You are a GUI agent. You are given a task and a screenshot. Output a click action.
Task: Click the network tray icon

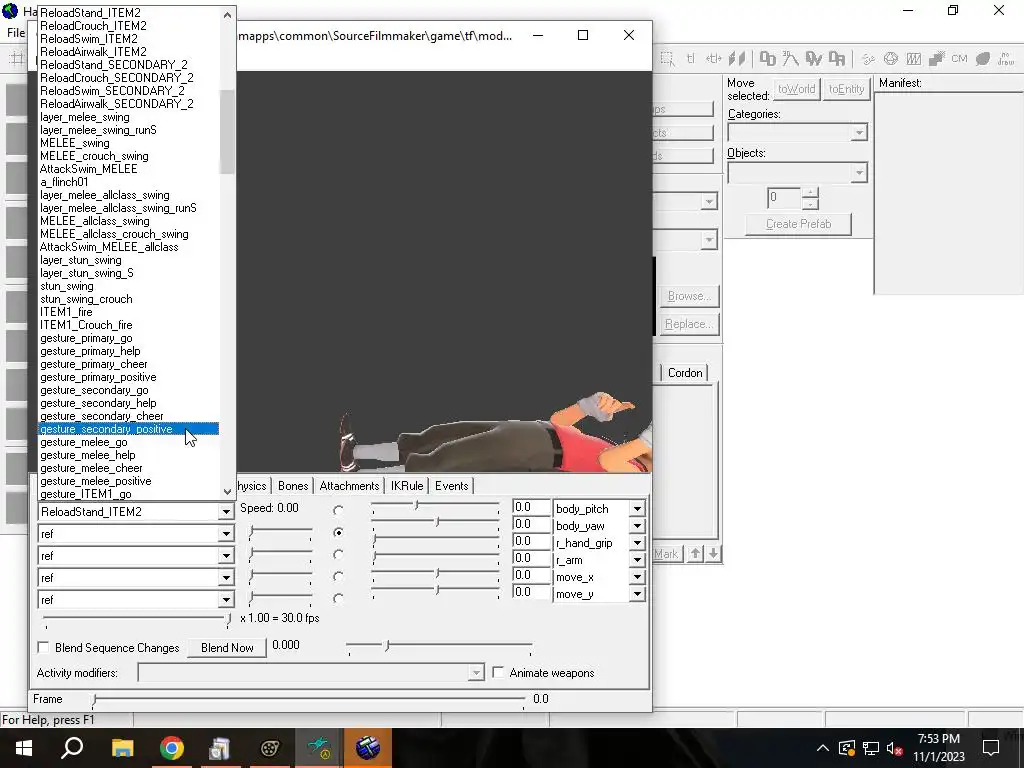point(871,748)
